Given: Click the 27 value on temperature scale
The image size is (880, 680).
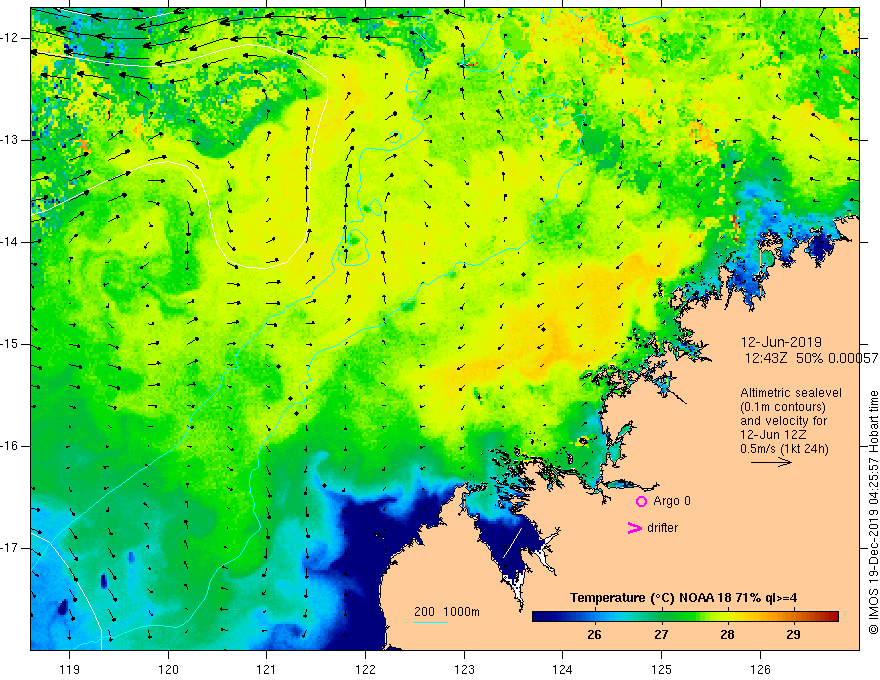Looking at the screenshot, I should (x=661, y=635).
